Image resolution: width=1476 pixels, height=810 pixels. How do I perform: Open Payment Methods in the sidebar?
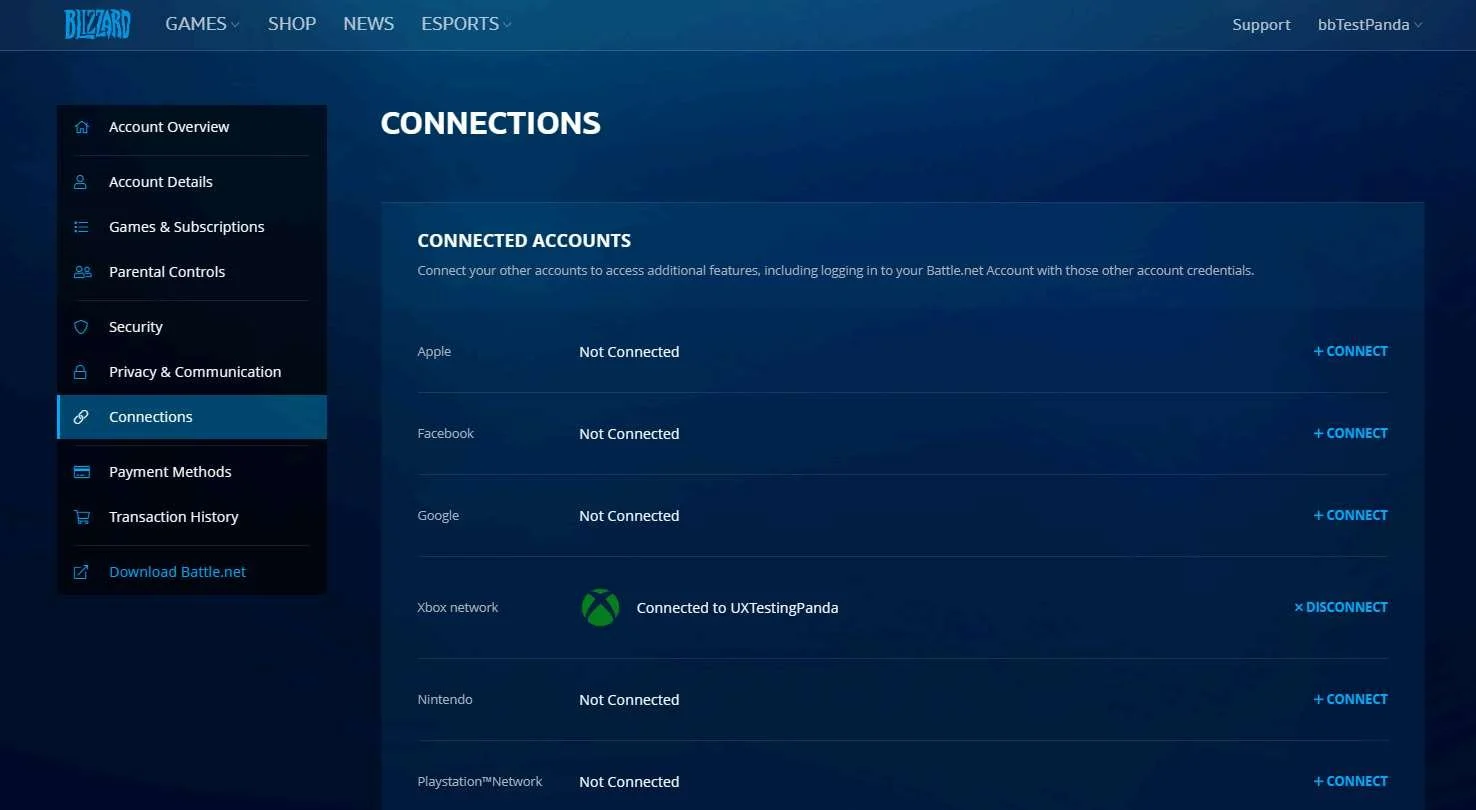coord(192,472)
